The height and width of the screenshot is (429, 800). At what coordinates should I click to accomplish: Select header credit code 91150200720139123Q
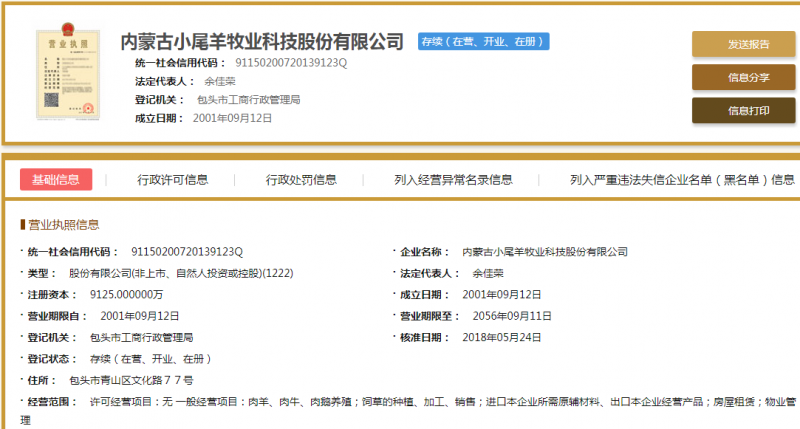coord(291,63)
